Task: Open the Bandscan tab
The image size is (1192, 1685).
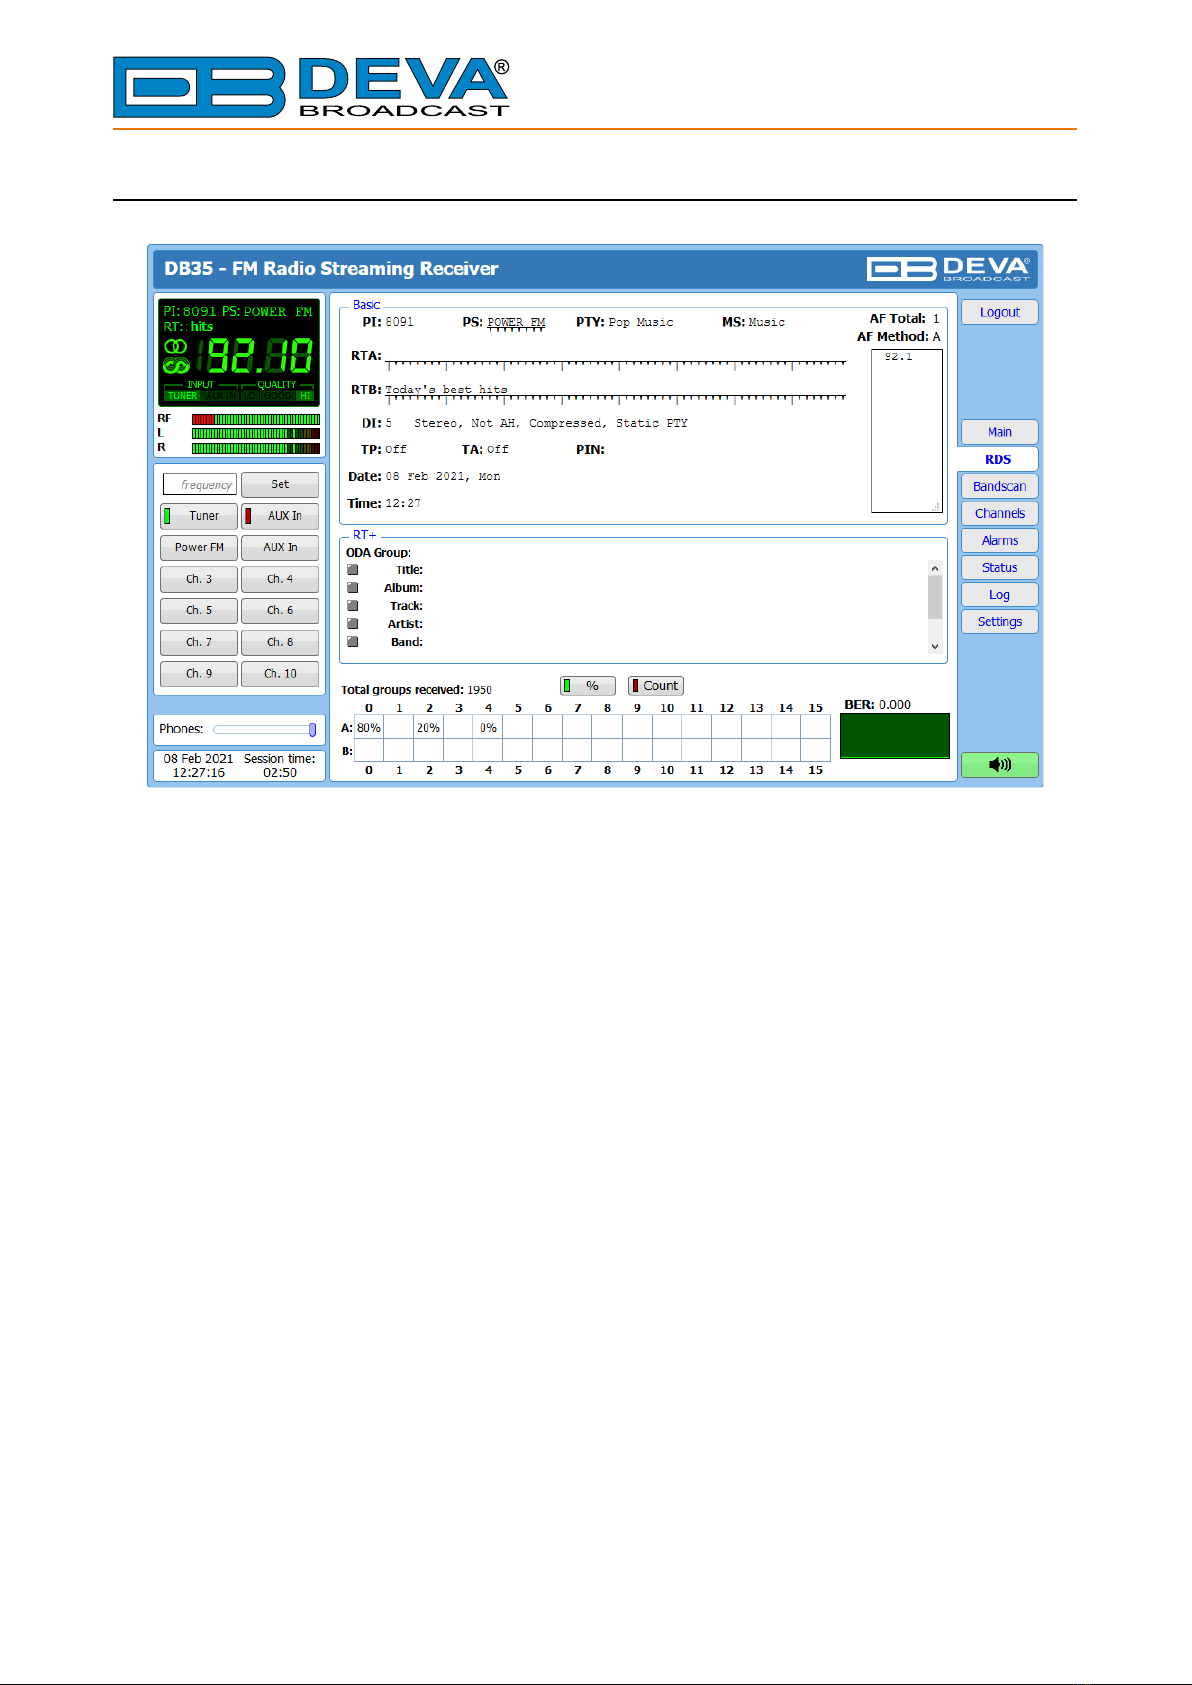Action: 999,486
